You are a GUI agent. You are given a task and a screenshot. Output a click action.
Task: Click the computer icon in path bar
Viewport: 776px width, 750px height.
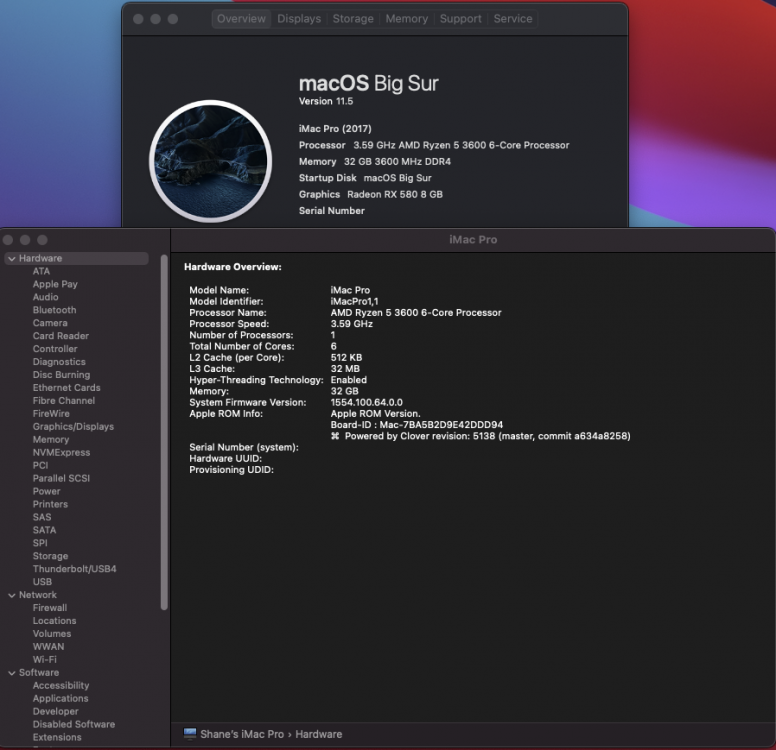pyautogui.click(x=190, y=734)
